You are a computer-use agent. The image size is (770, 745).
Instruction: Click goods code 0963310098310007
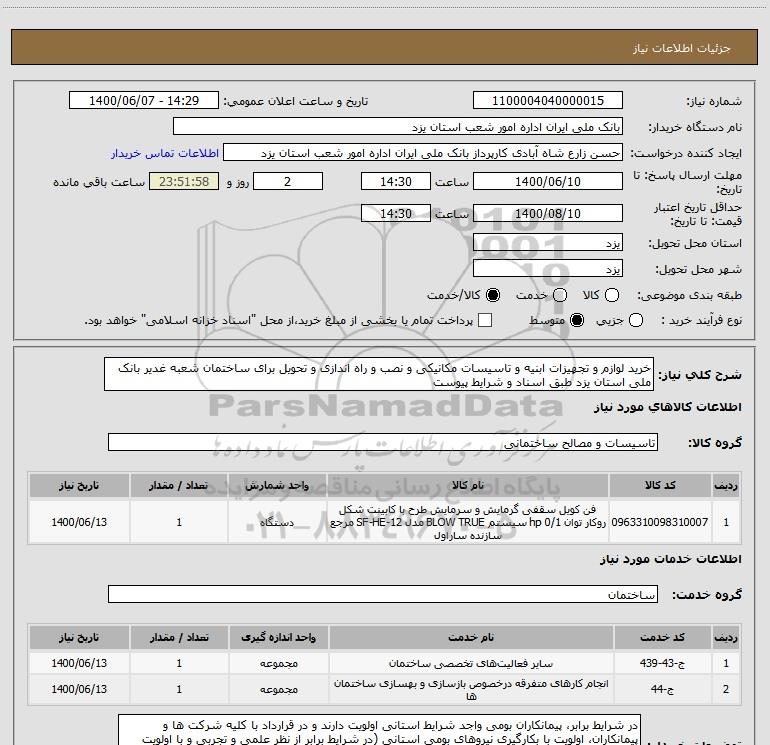660,522
